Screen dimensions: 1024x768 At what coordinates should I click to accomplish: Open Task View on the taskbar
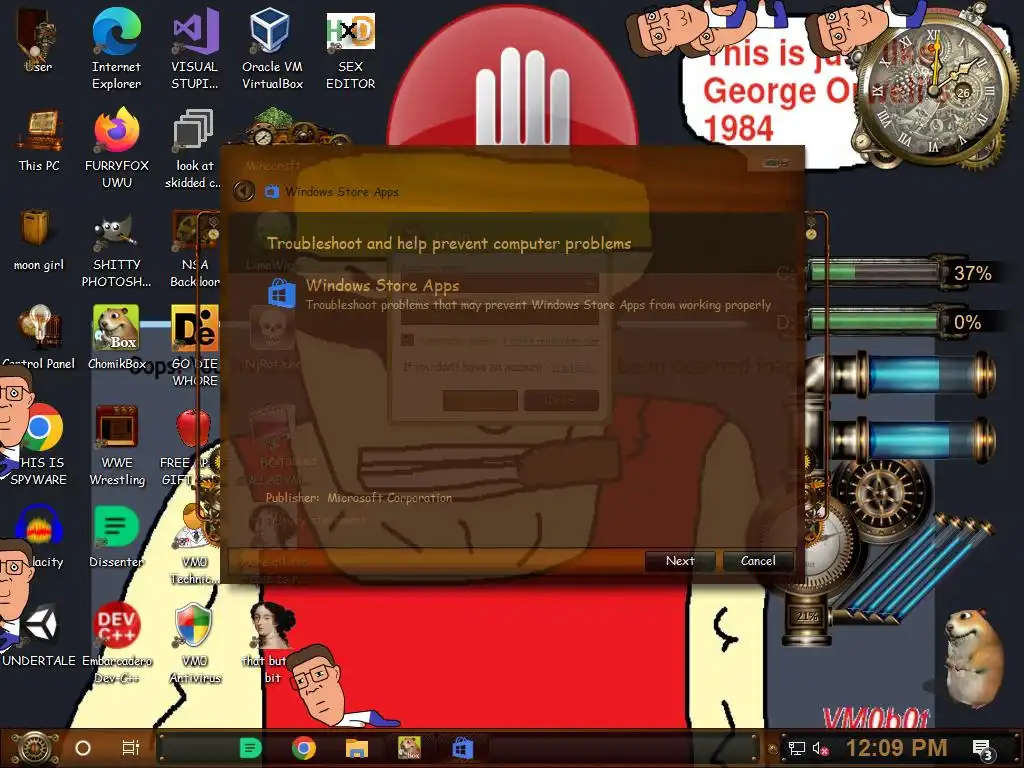pyautogui.click(x=131, y=748)
